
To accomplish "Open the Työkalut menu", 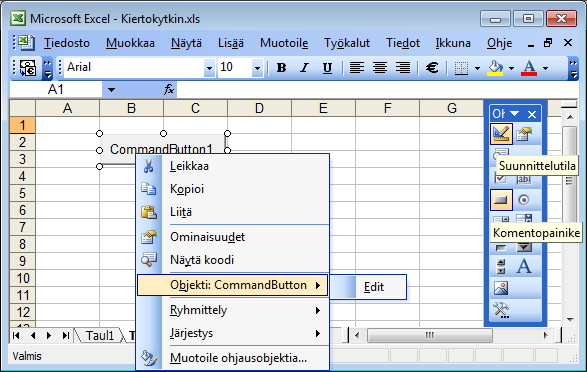I will (x=347, y=43).
